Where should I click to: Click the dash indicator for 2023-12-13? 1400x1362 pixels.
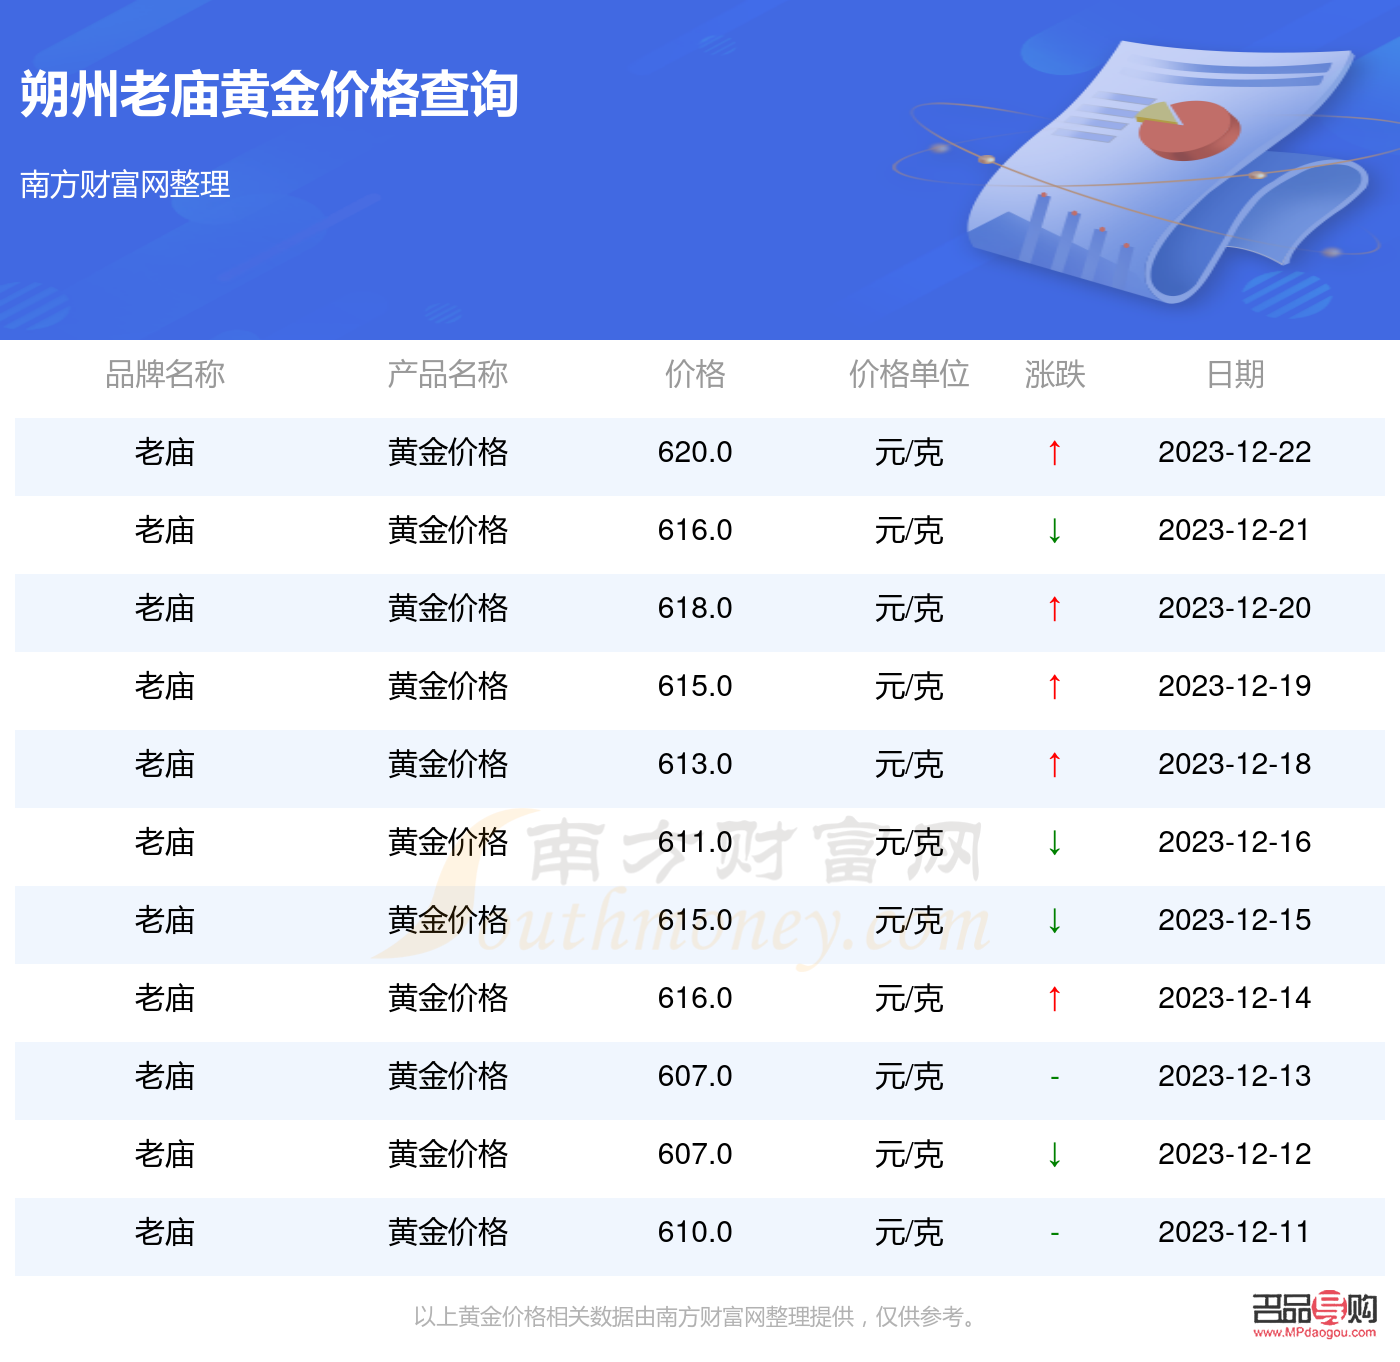(1054, 1078)
